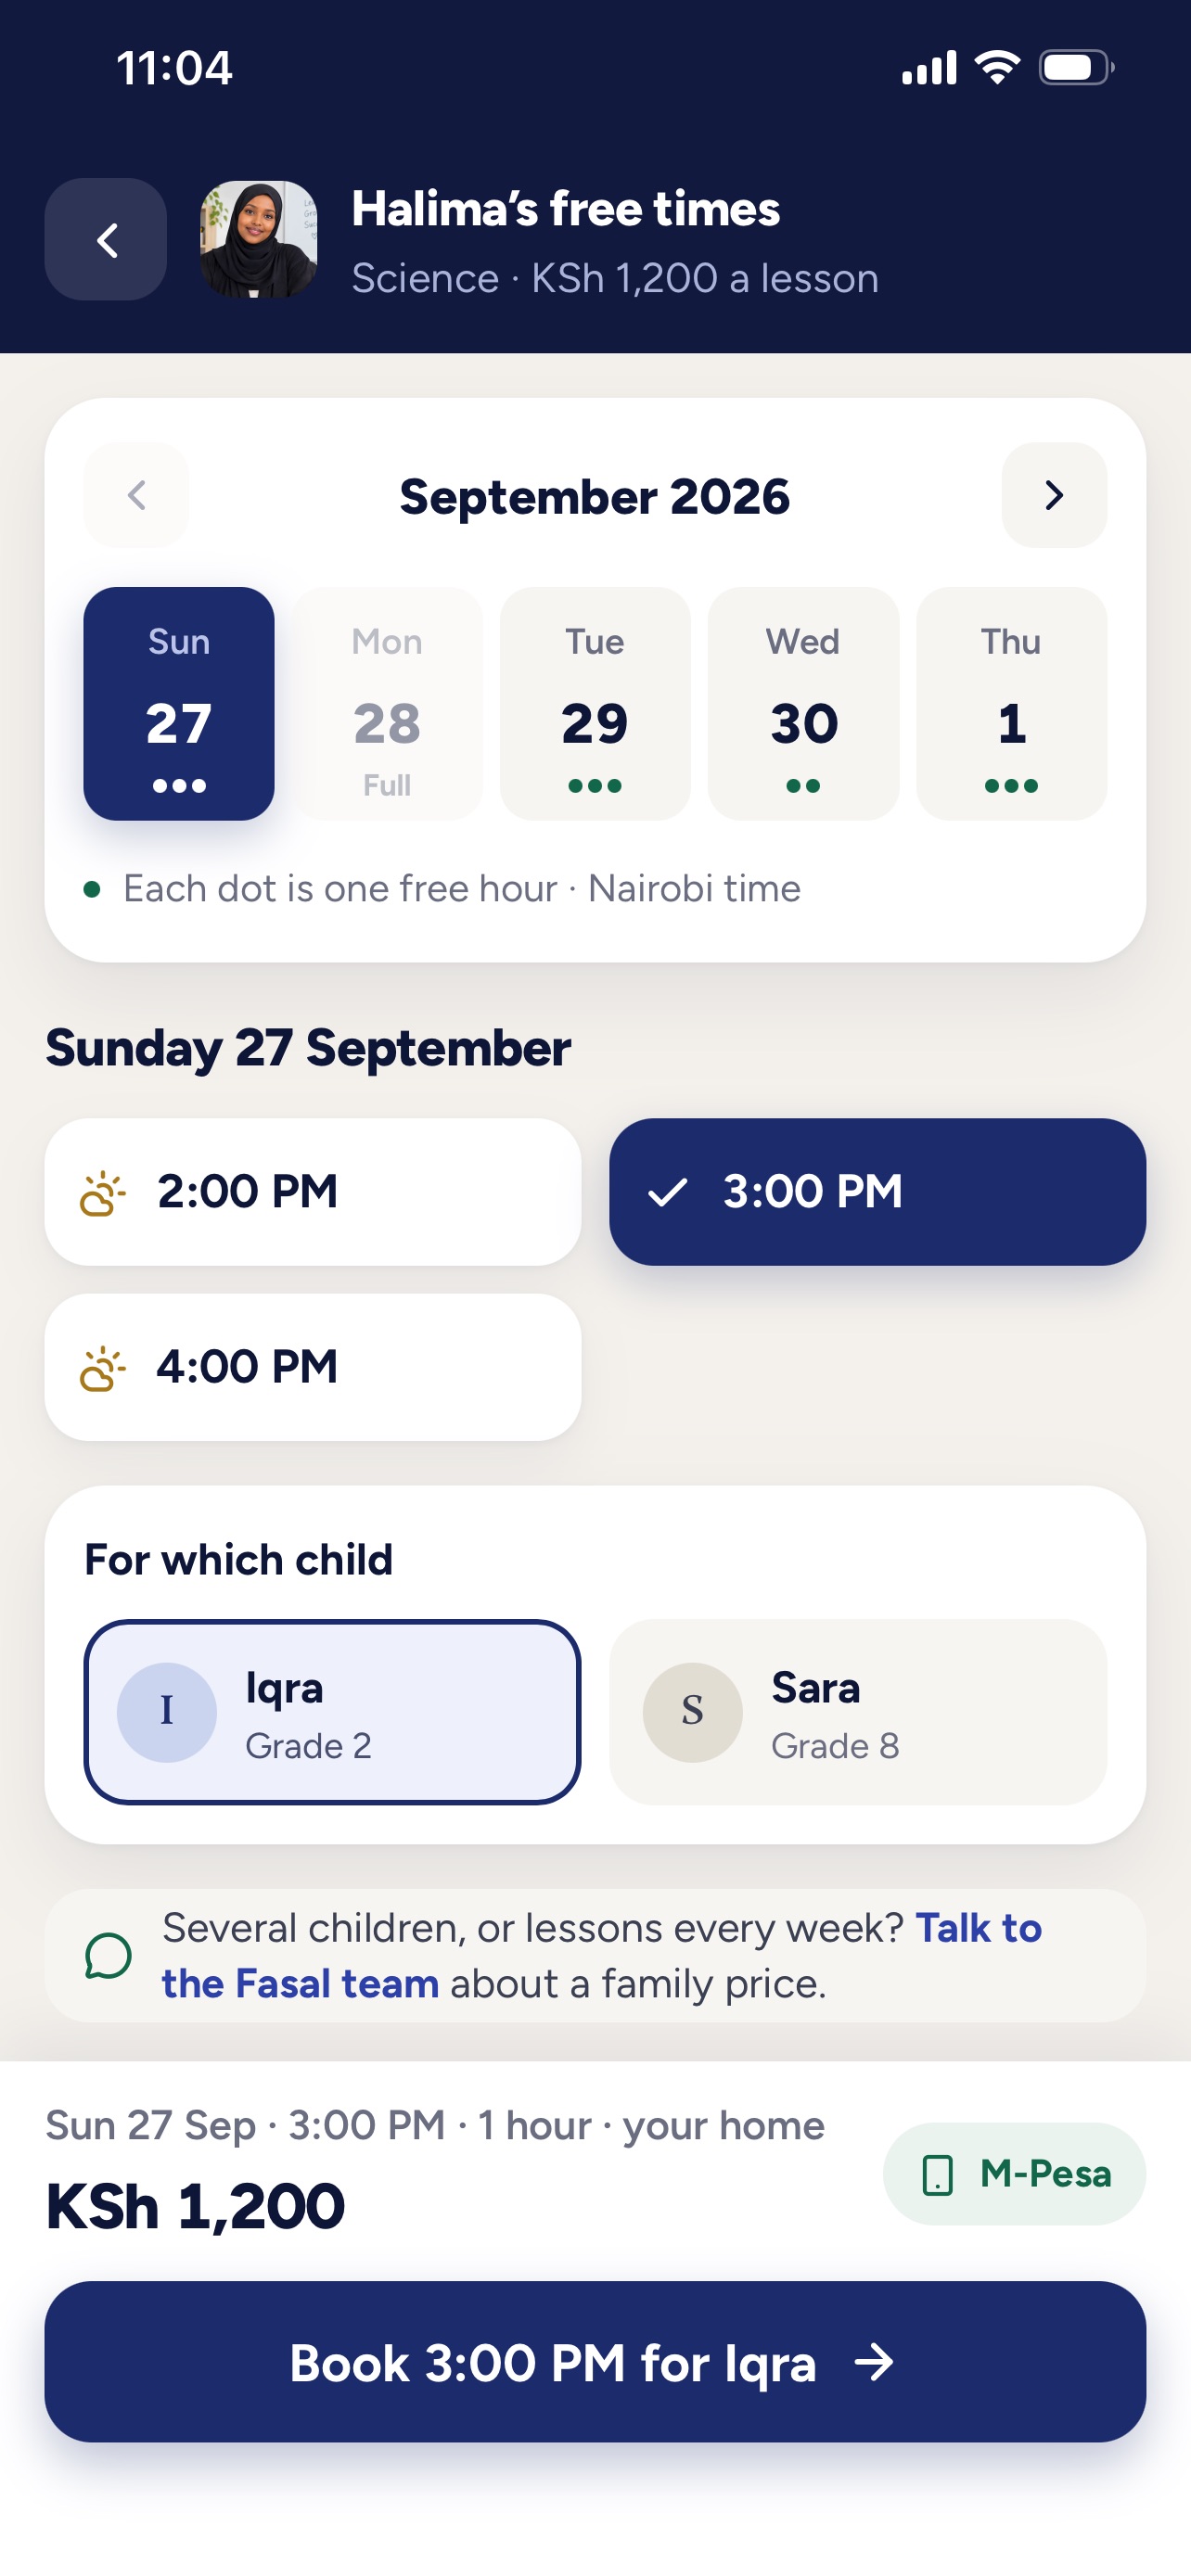Select Sara Grade 8 as the child

tap(858, 1713)
